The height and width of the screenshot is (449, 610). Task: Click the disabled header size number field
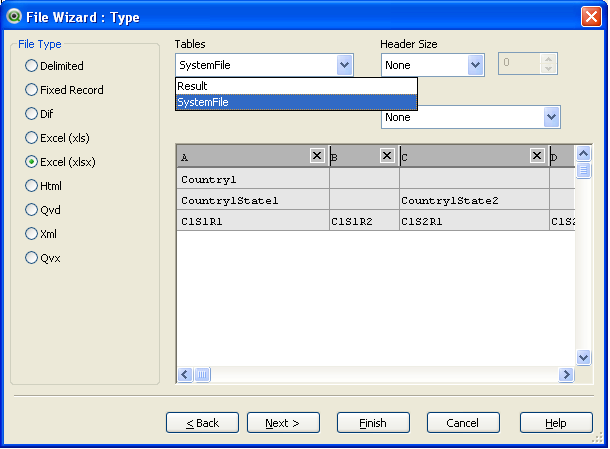tap(520, 63)
